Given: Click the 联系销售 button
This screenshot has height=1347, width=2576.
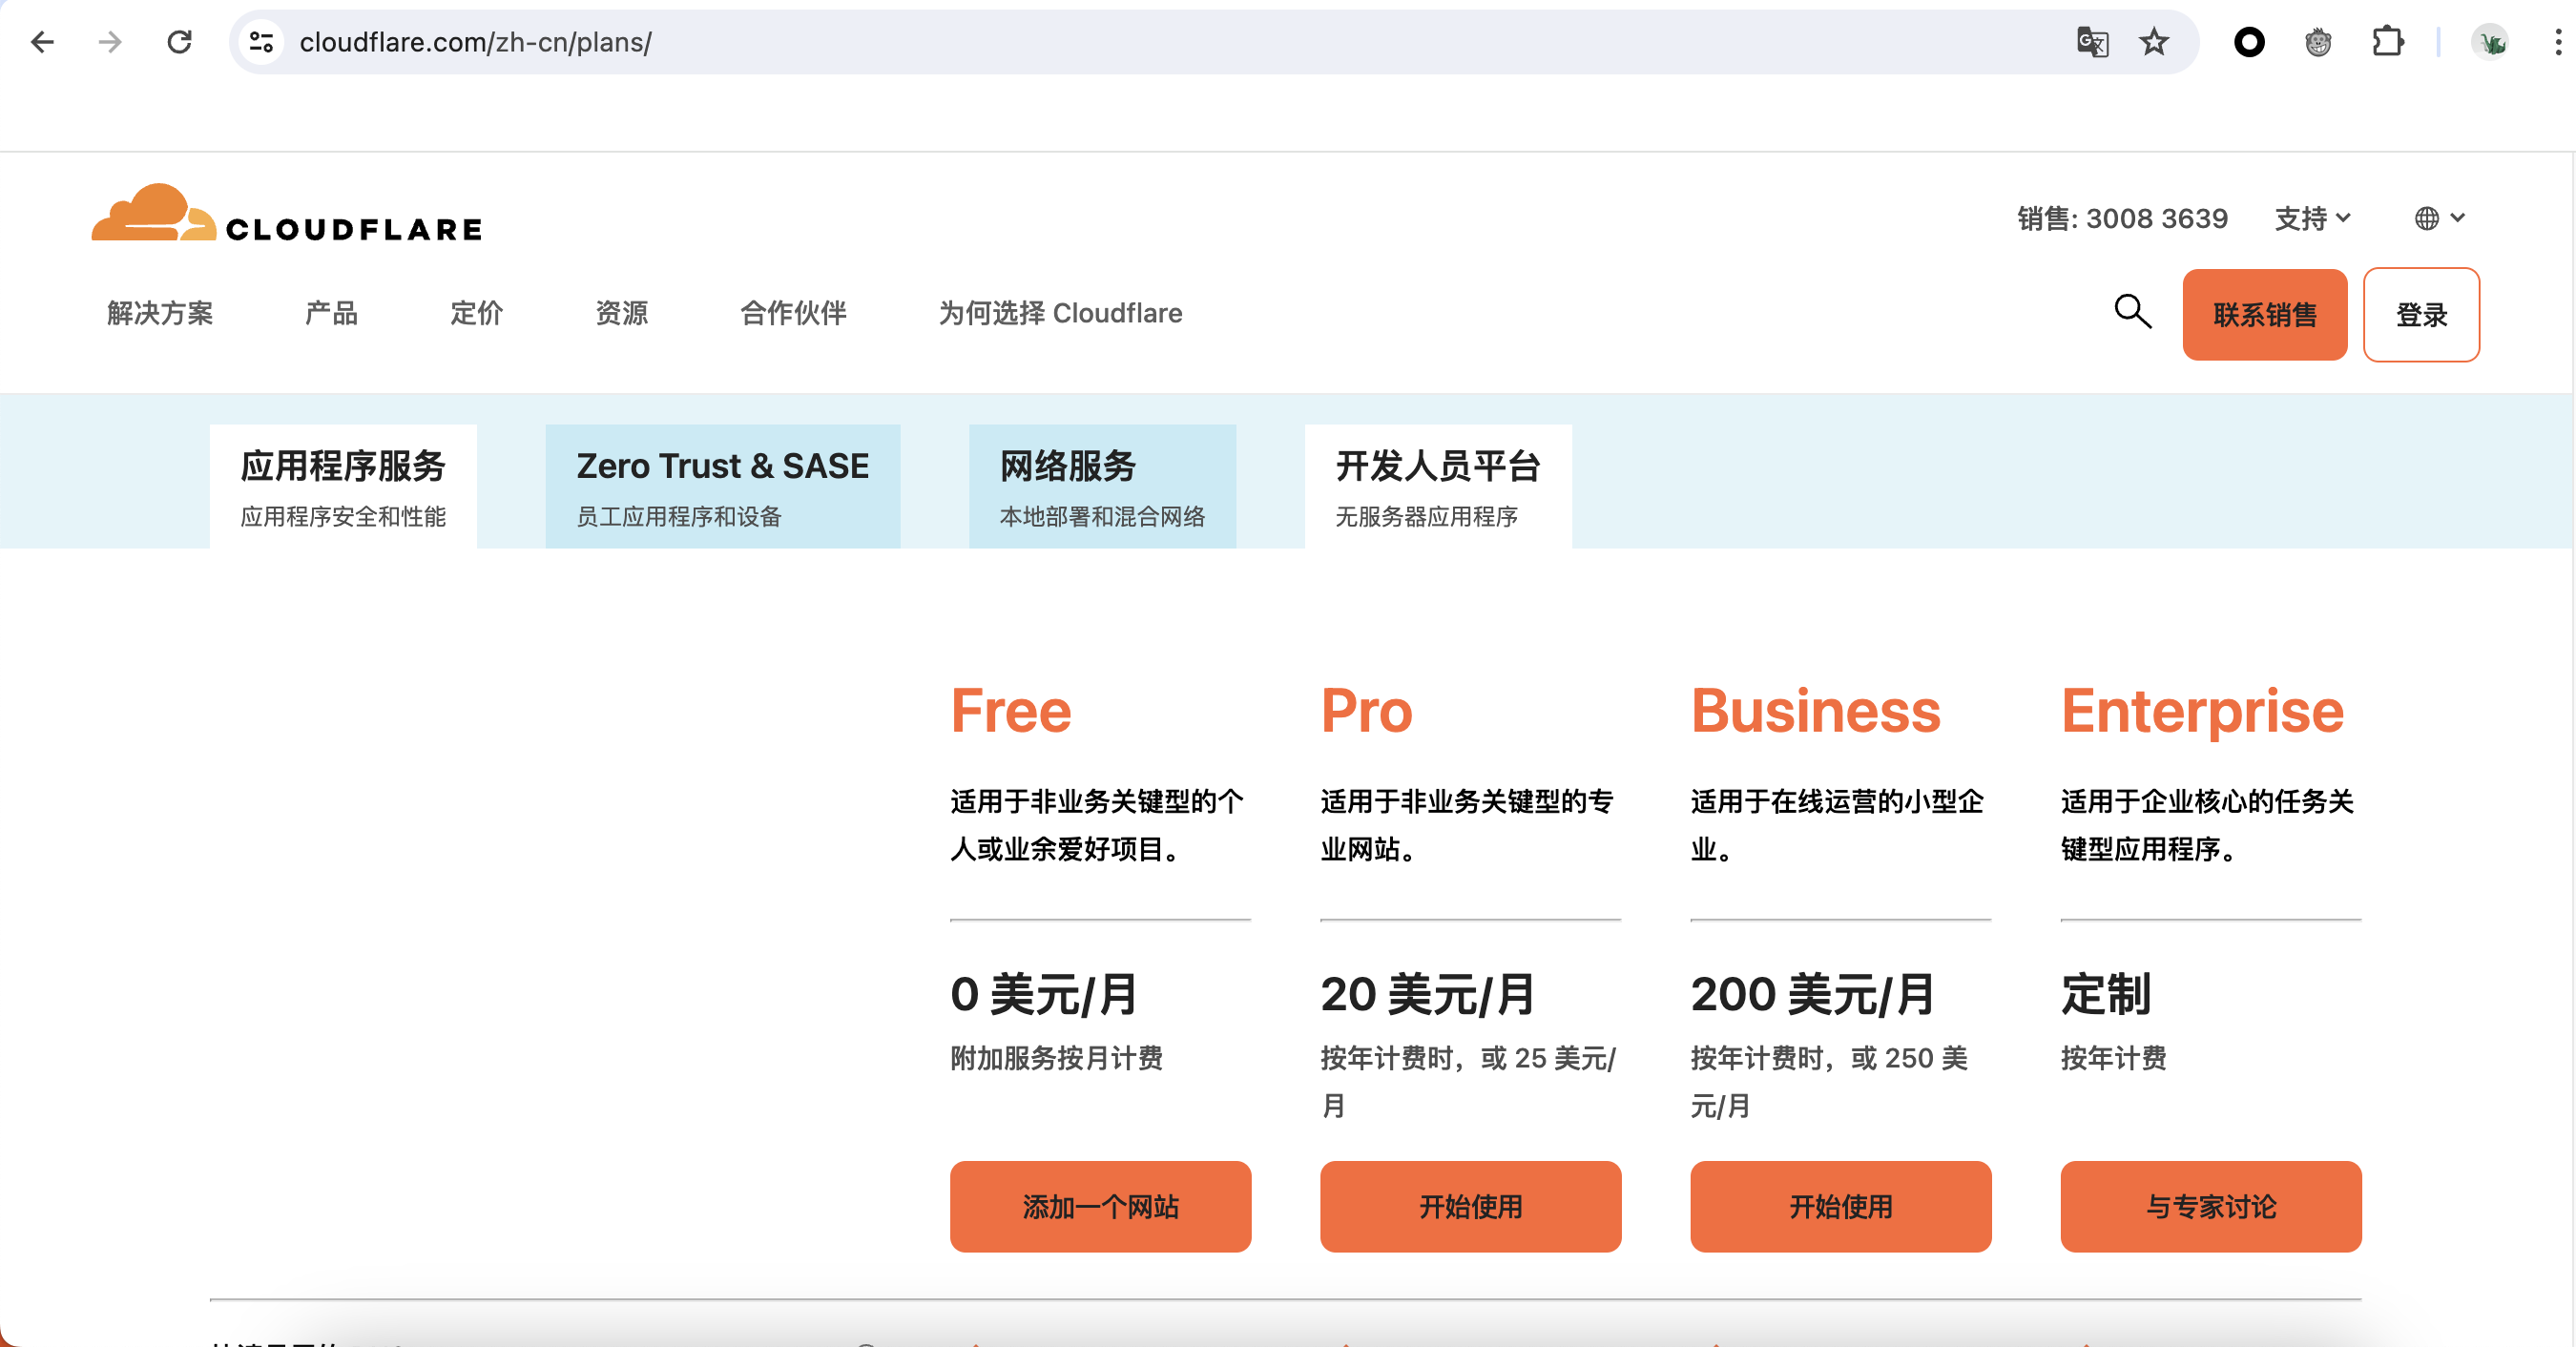Looking at the screenshot, I should pos(2264,314).
